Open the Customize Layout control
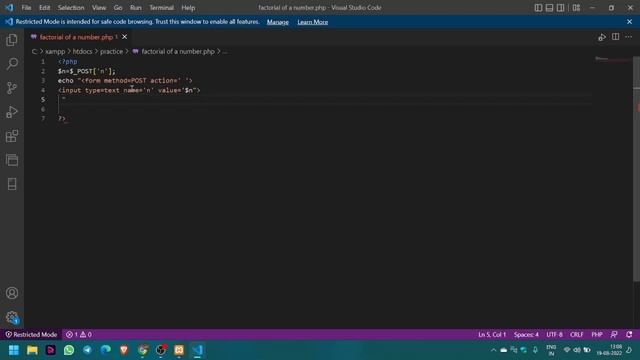 [576, 8]
